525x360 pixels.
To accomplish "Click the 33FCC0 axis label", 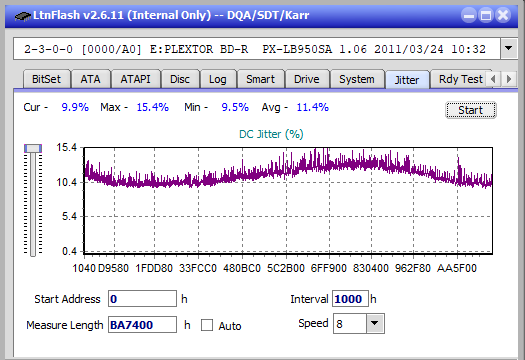I will pos(198,268).
